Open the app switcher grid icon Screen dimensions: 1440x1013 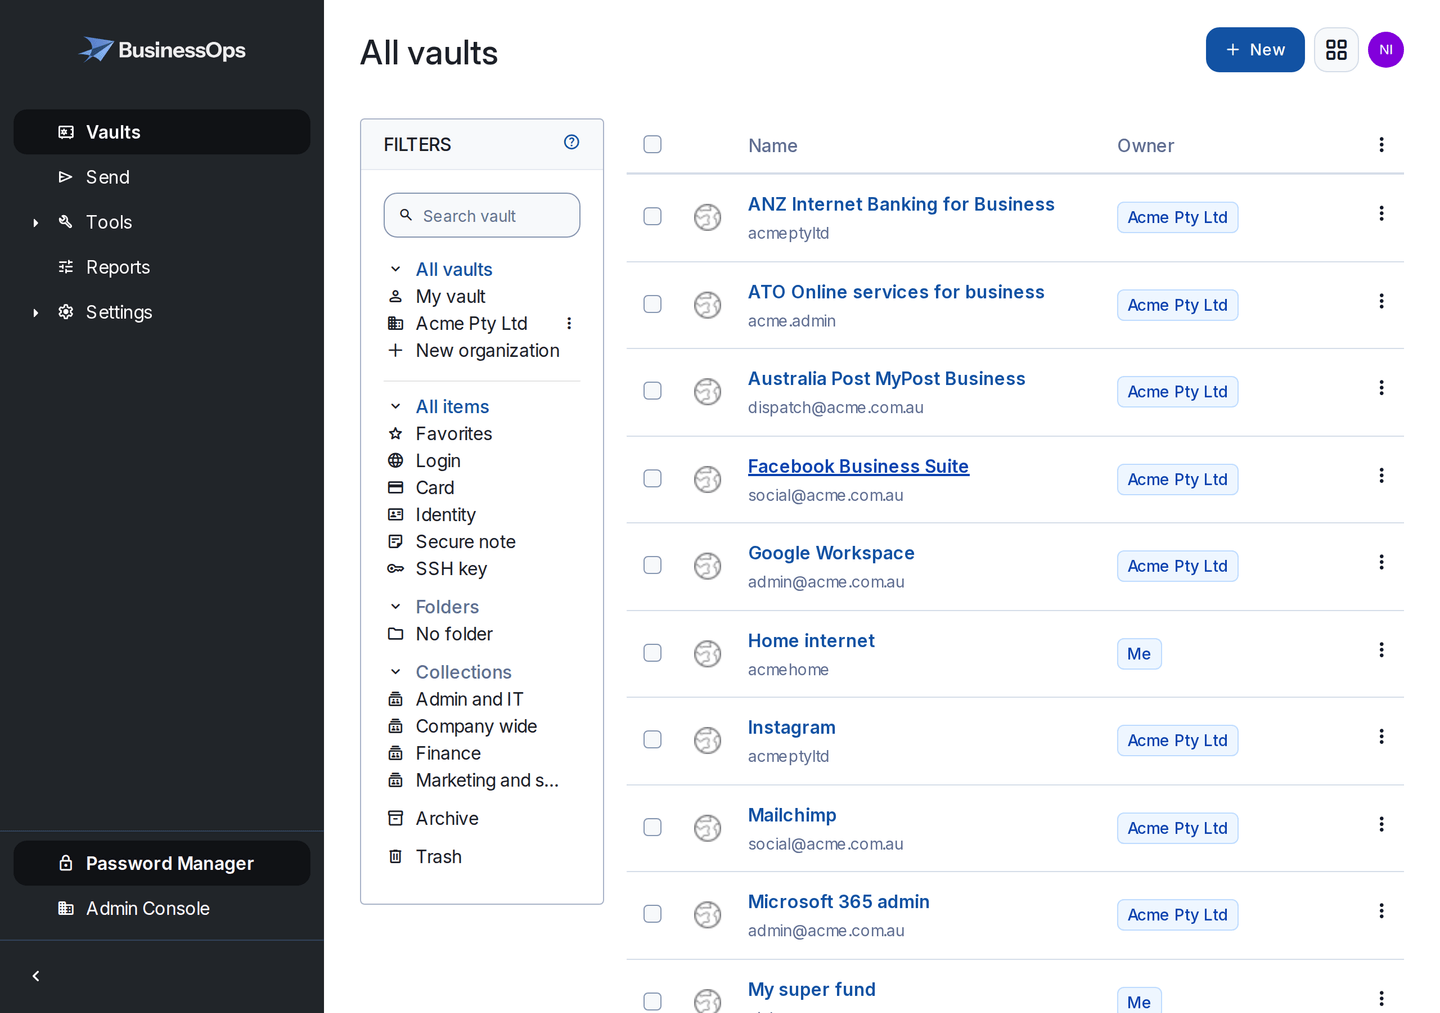tap(1336, 50)
